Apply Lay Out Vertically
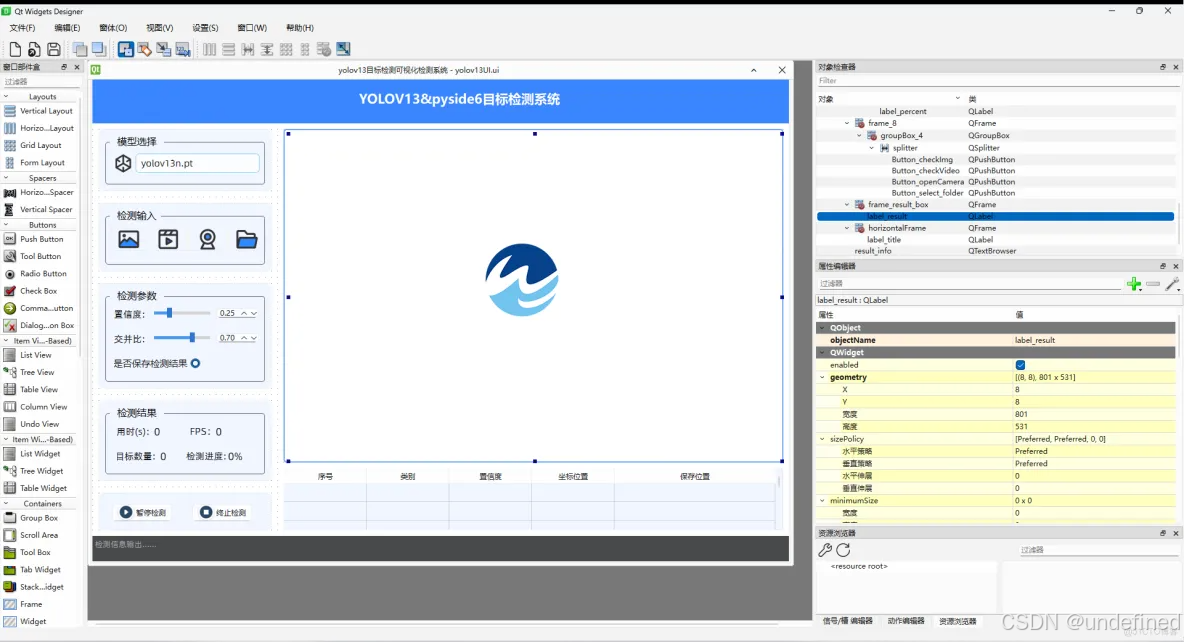The height and width of the screenshot is (642, 1184). point(228,49)
